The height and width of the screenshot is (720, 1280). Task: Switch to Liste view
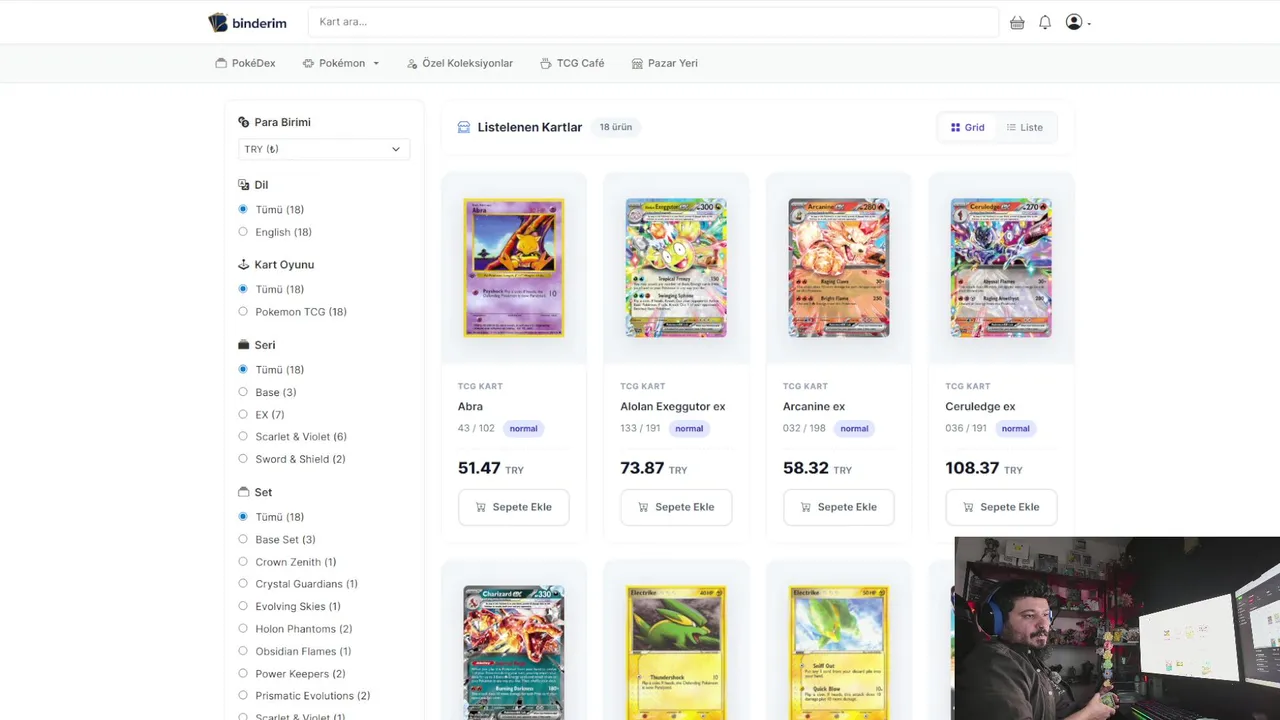(1025, 127)
